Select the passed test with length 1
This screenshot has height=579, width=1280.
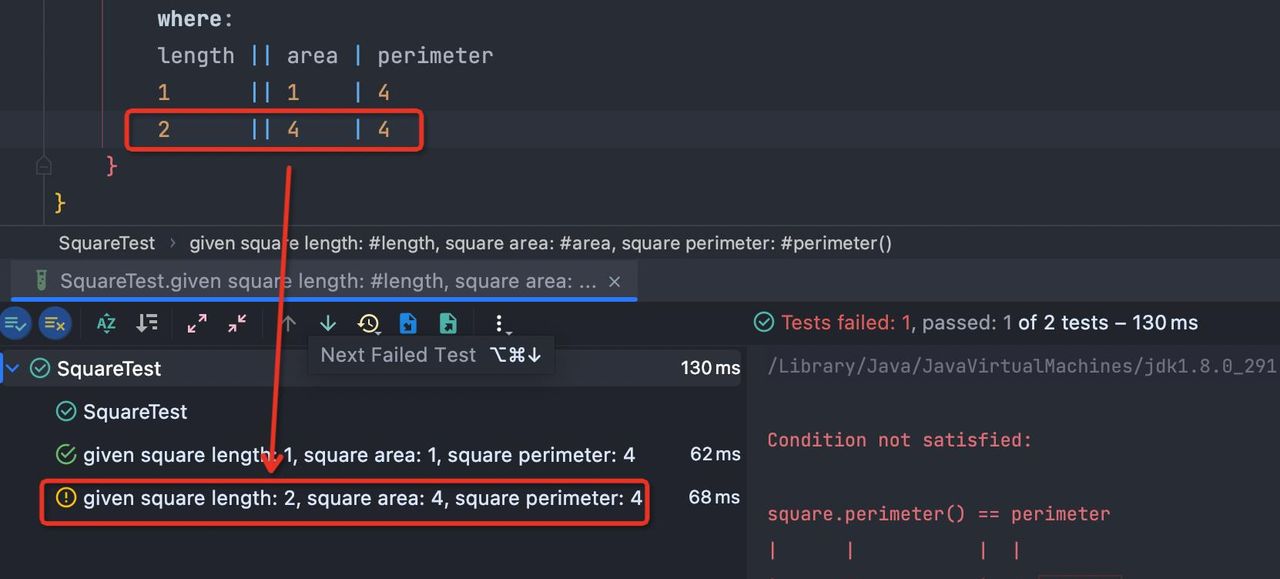tap(358, 455)
